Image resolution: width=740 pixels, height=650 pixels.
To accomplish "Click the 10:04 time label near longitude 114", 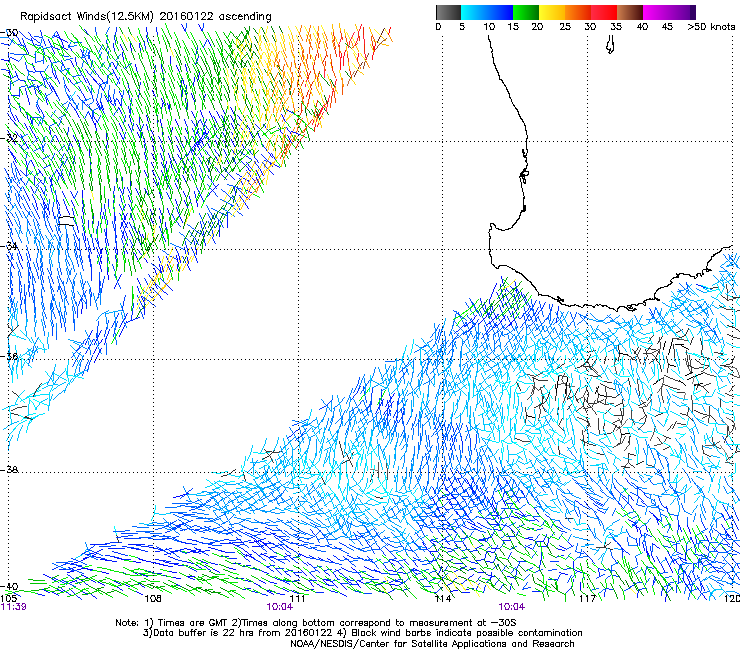I will [x=512, y=607].
